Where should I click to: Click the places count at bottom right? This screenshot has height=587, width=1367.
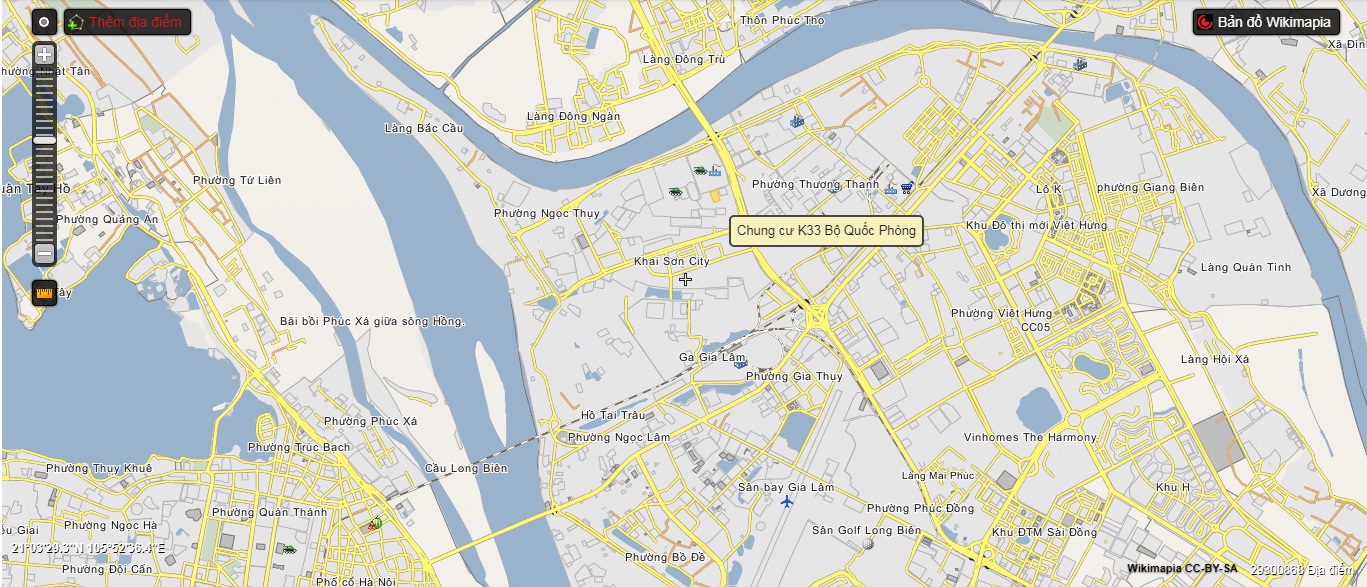pyautogui.click(x=1300, y=568)
